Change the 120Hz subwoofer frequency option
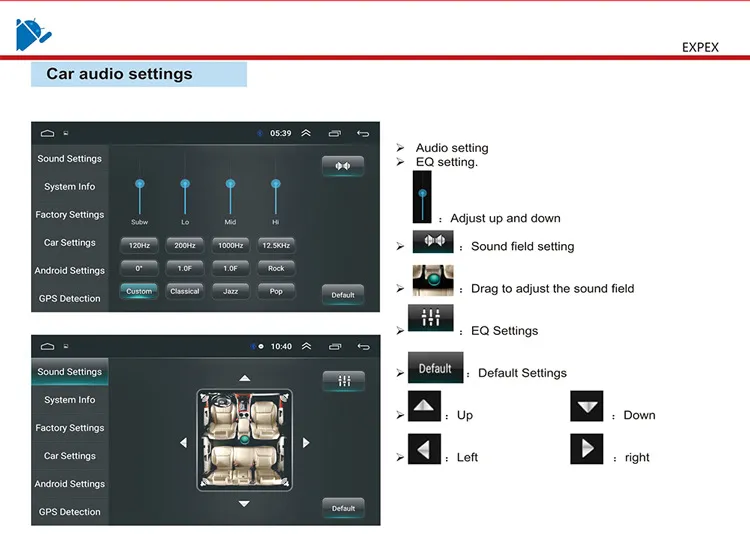750x548 pixels. tap(139, 245)
